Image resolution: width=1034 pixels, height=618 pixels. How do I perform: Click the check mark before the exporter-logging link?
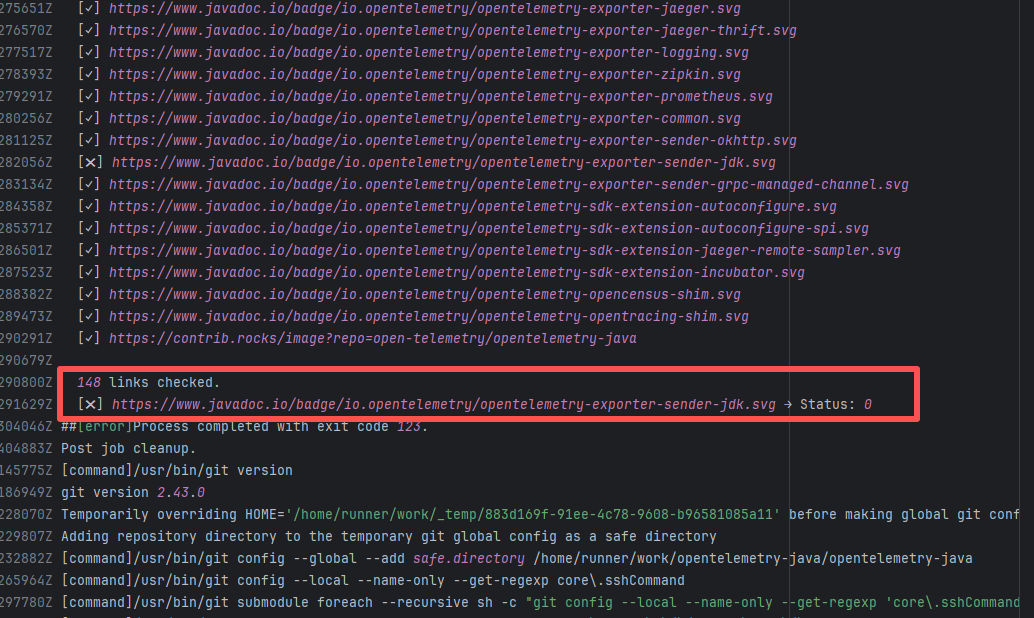(x=89, y=53)
